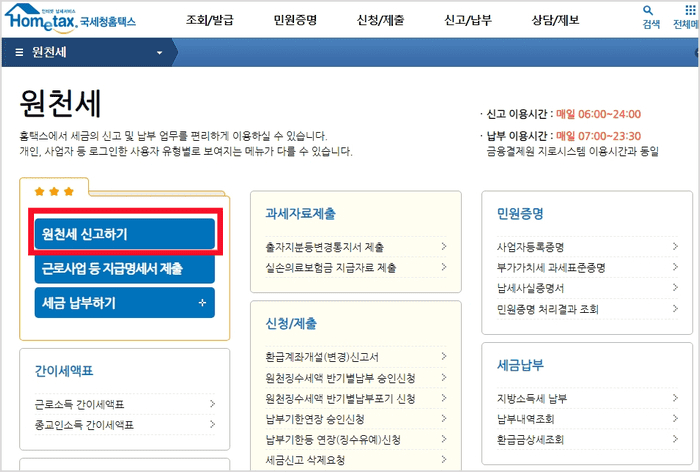Expand the 원천세 dropdown arrow

159,53
